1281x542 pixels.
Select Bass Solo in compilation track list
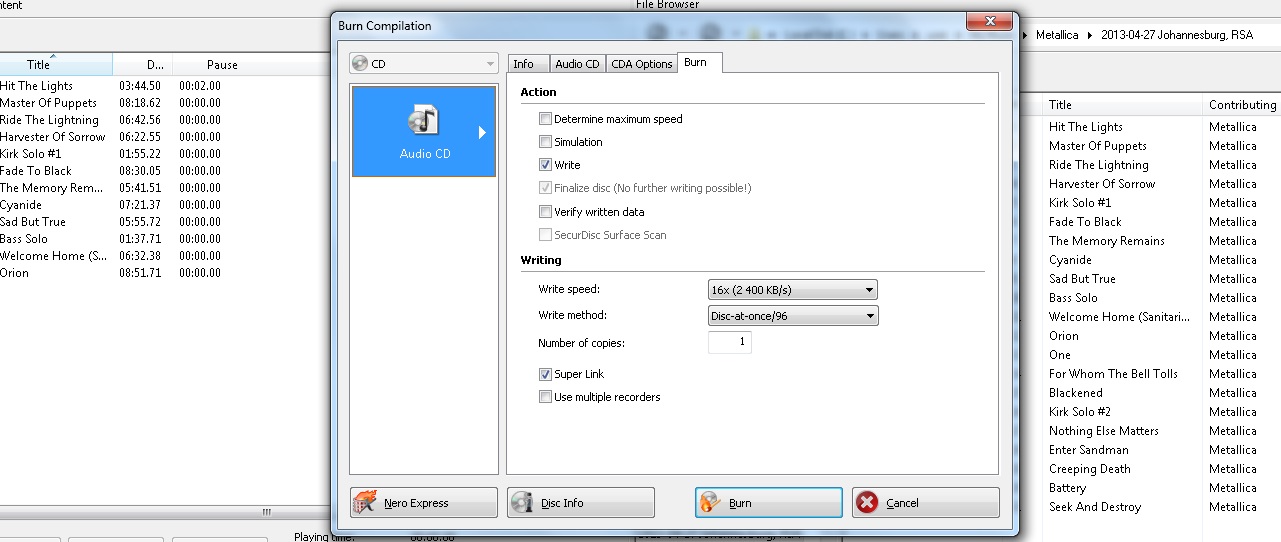24,239
